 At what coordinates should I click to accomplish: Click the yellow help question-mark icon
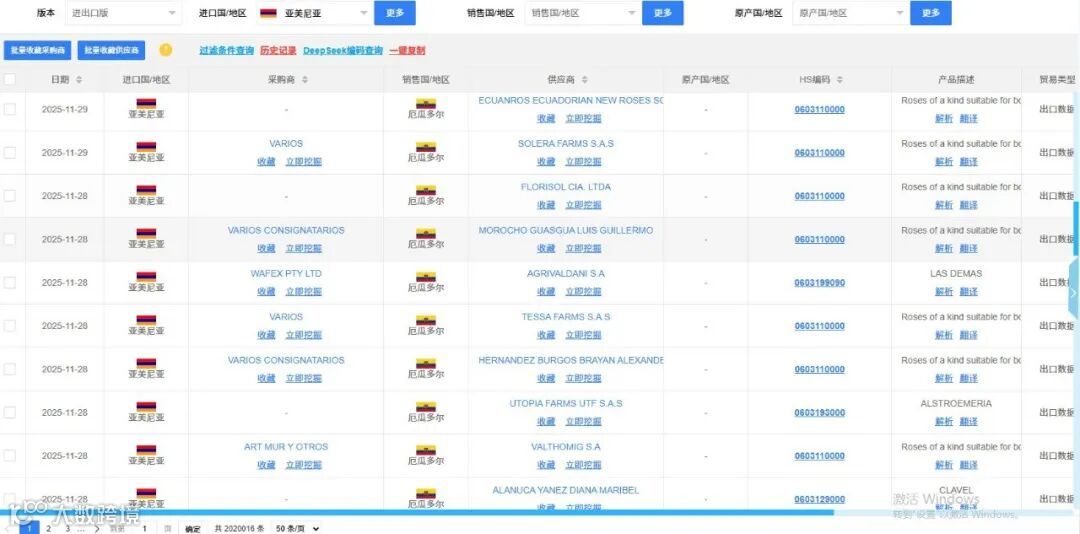pyautogui.click(x=165, y=50)
